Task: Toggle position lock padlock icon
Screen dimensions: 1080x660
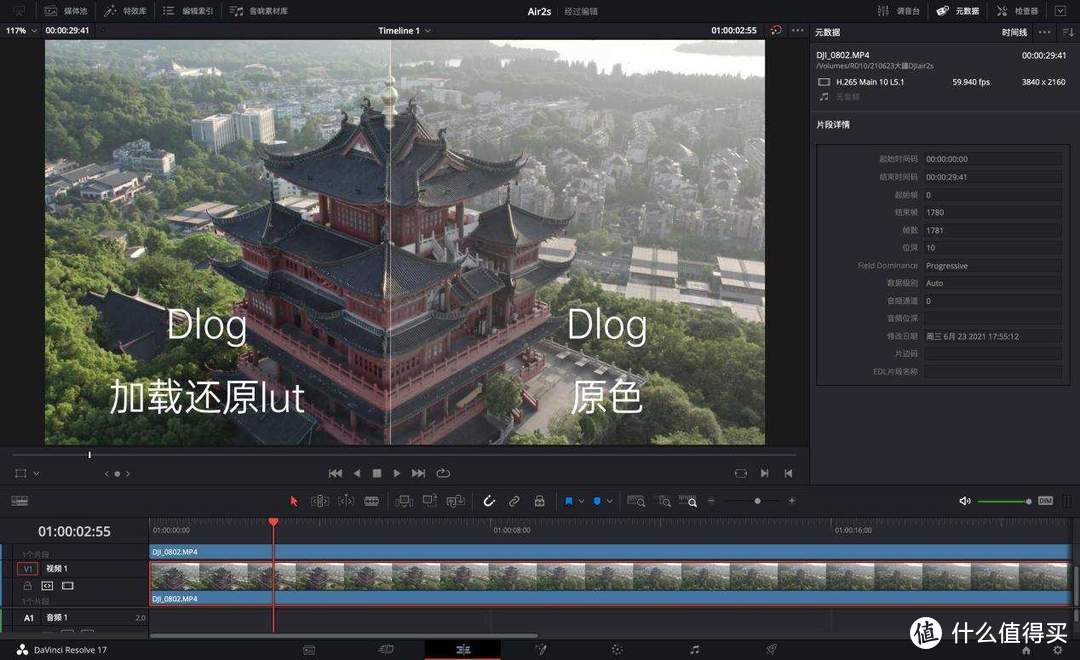Action: [539, 501]
